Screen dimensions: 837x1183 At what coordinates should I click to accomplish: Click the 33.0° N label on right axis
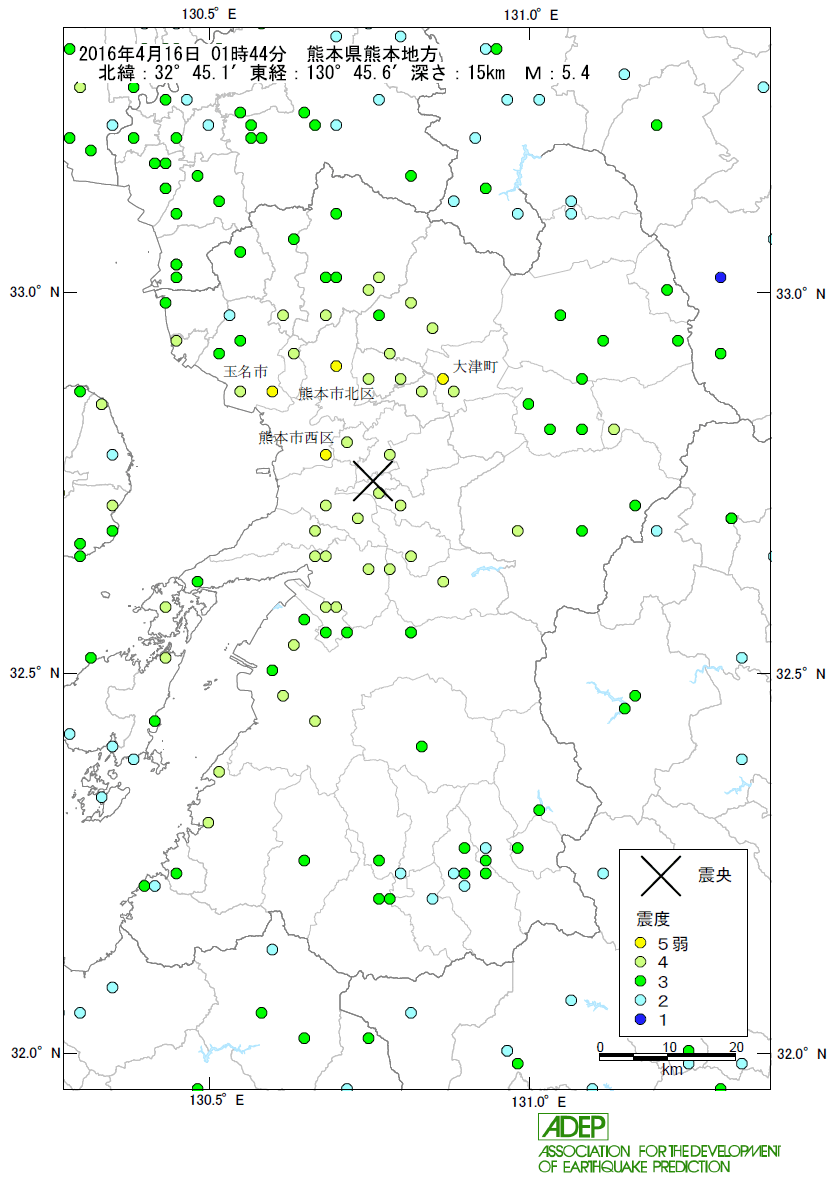[801, 293]
